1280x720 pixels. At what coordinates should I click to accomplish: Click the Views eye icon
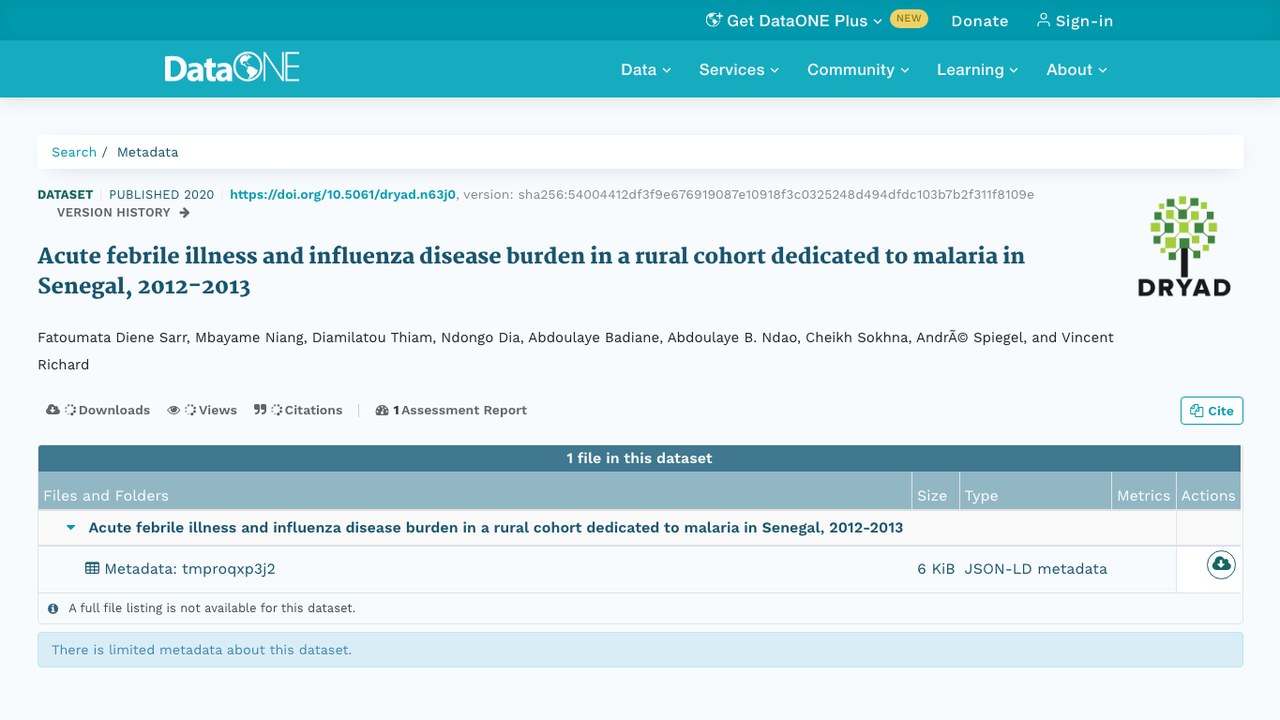click(x=174, y=410)
